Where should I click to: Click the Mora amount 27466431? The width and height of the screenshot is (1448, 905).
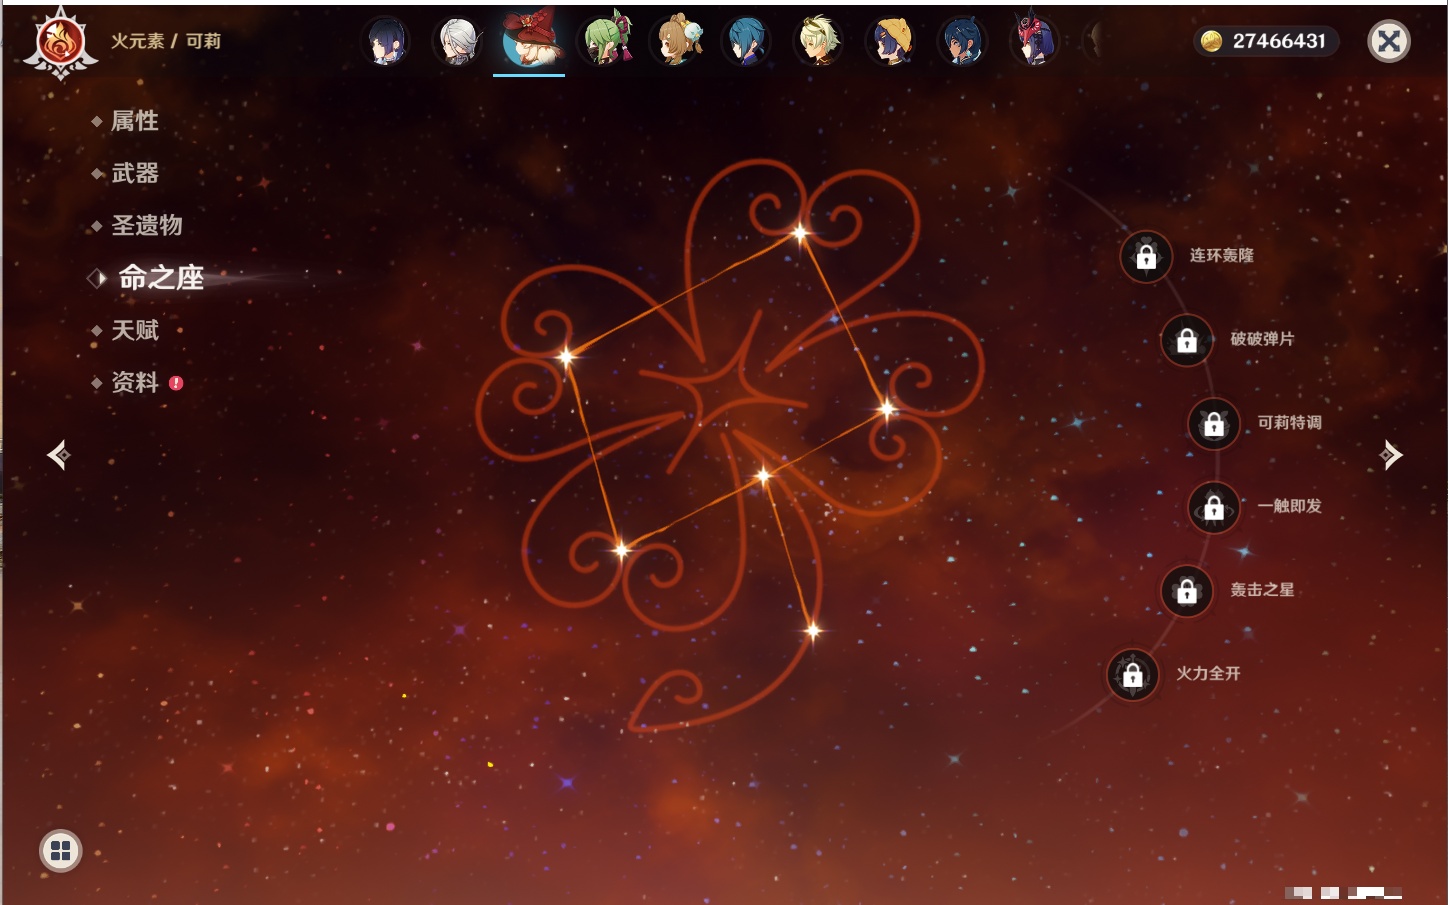click(x=1279, y=41)
